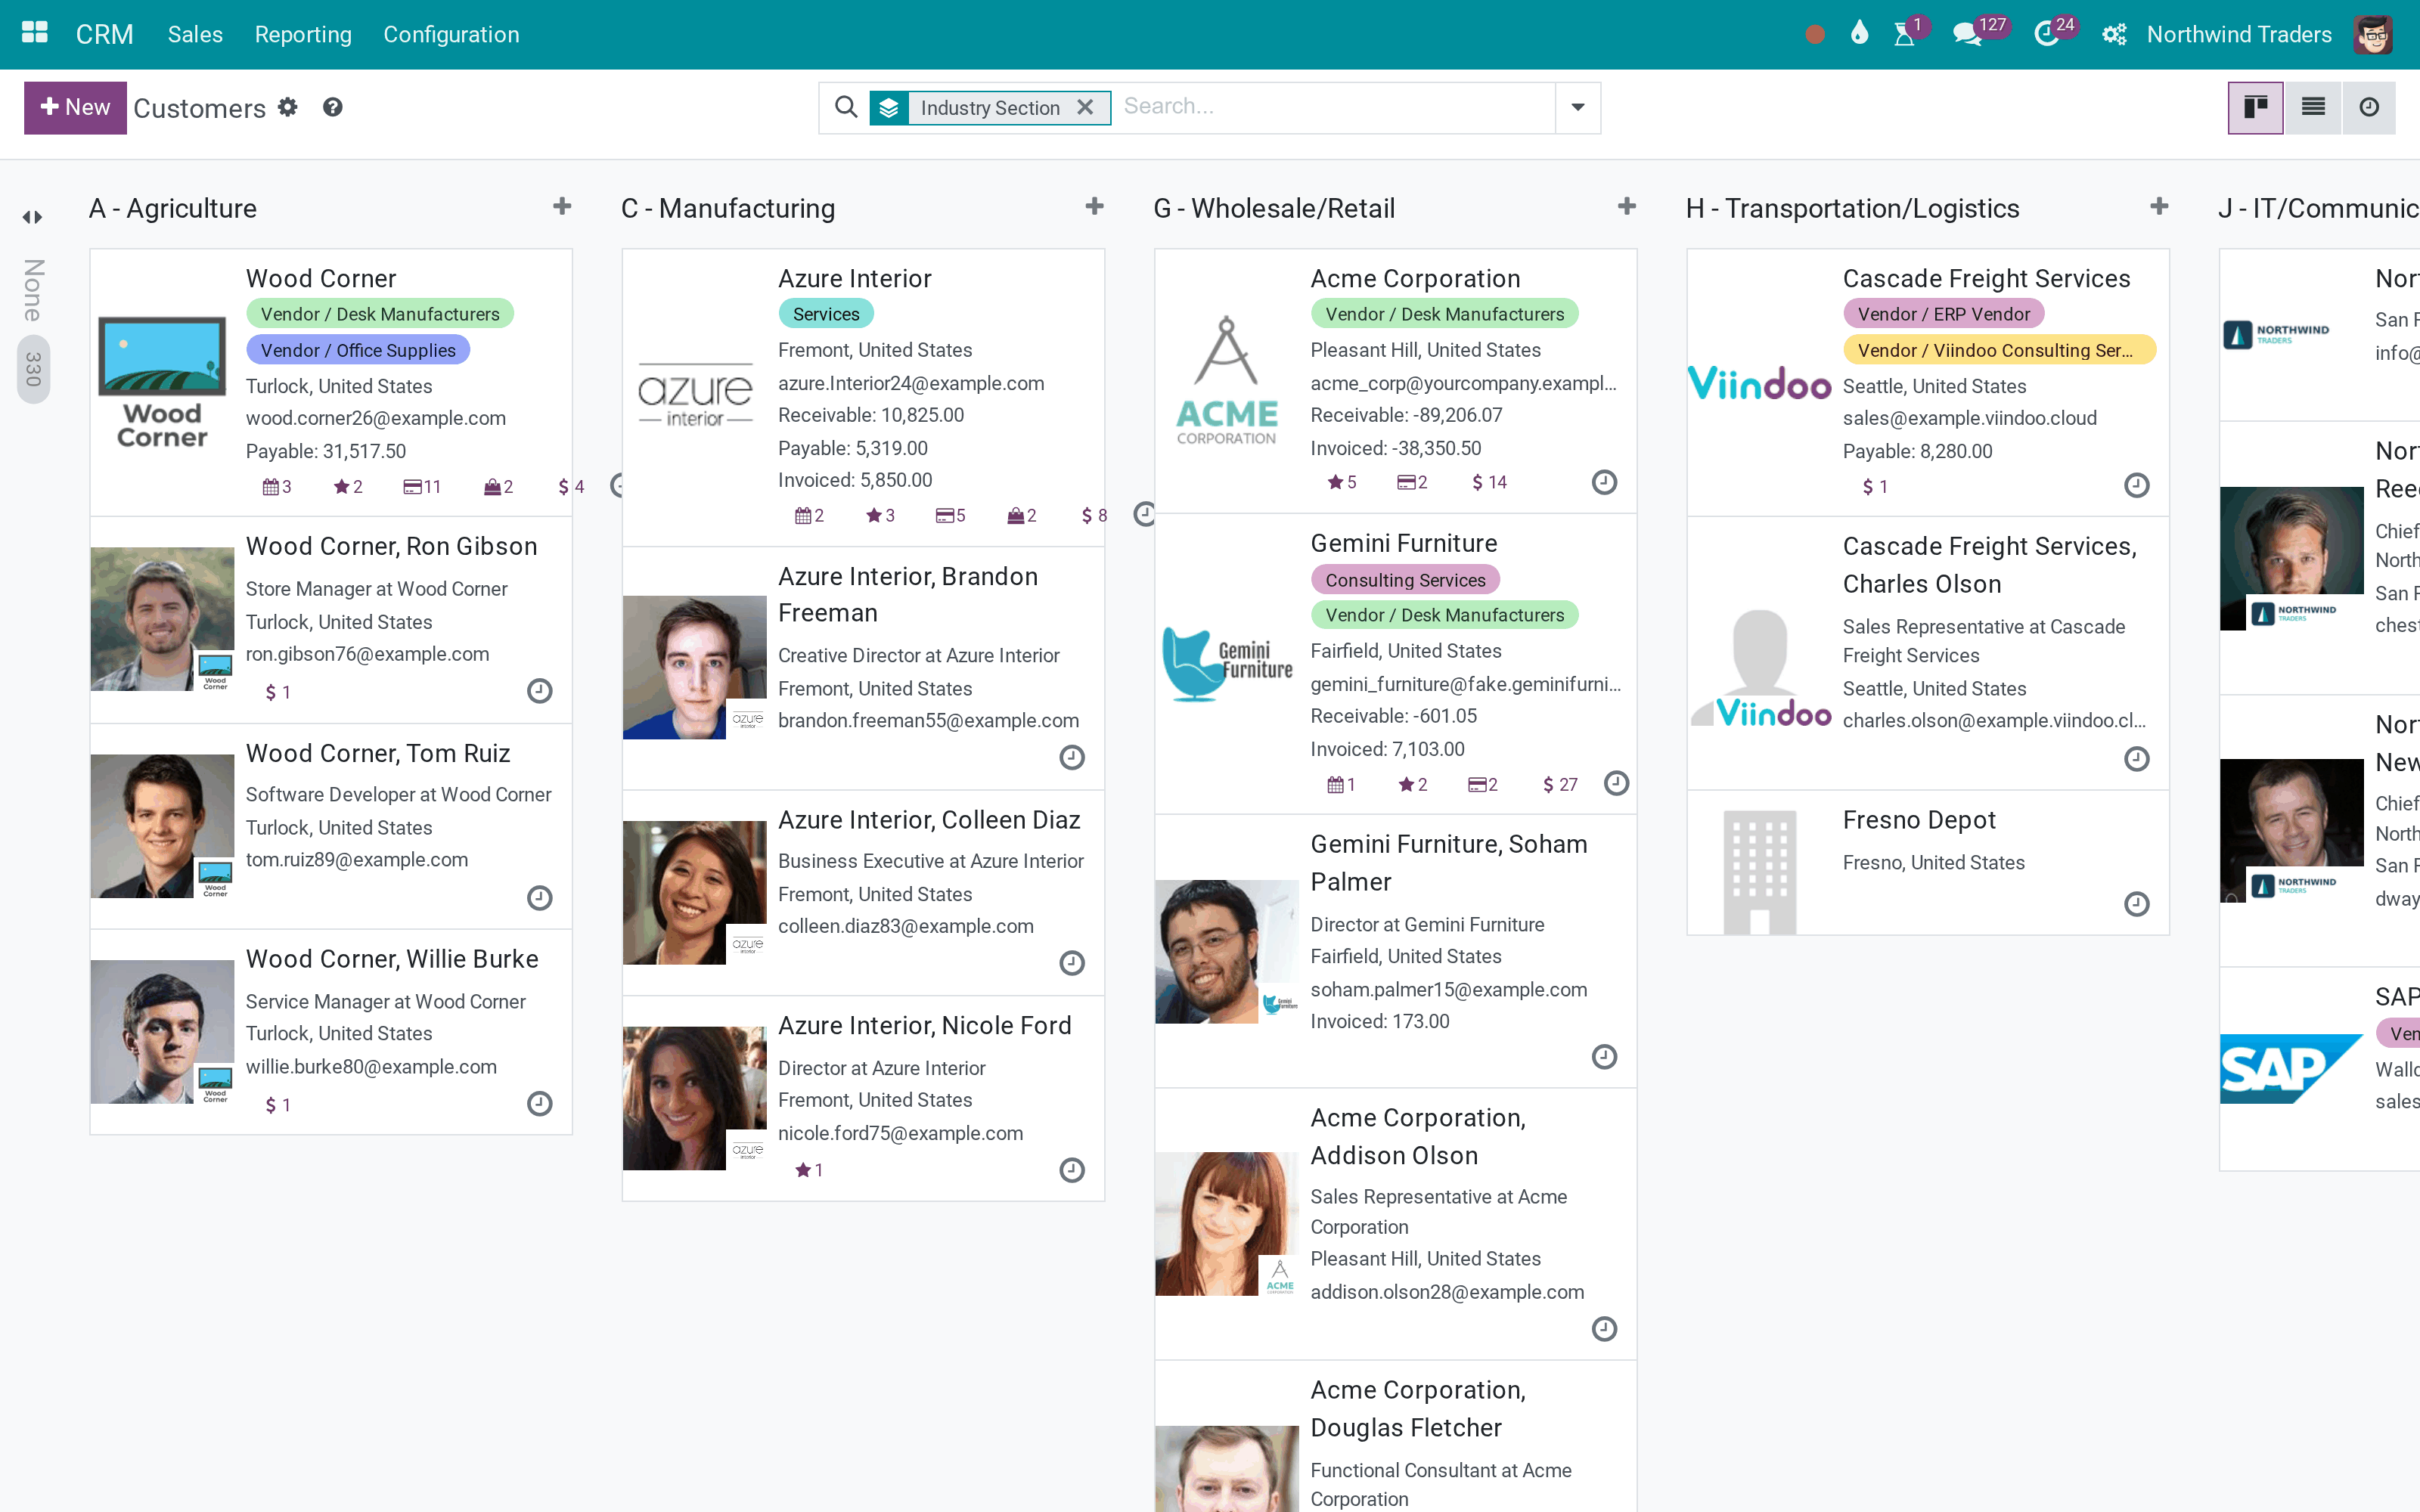The width and height of the screenshot is (2420, 1512).
Task: Click the SAP logo thumbnail
Action: click(x=2291, y=1069)
